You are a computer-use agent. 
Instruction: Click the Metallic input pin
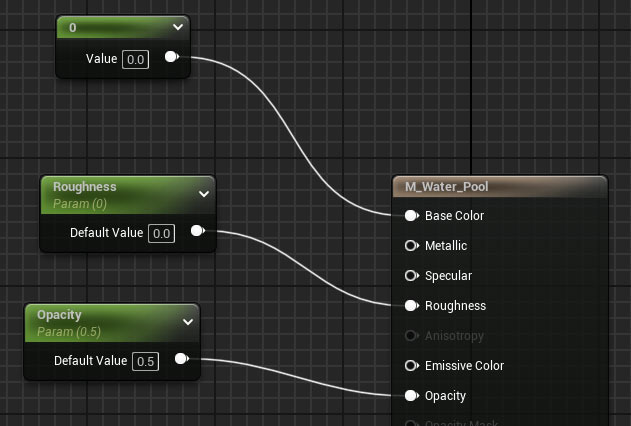(x=411, y=246)
